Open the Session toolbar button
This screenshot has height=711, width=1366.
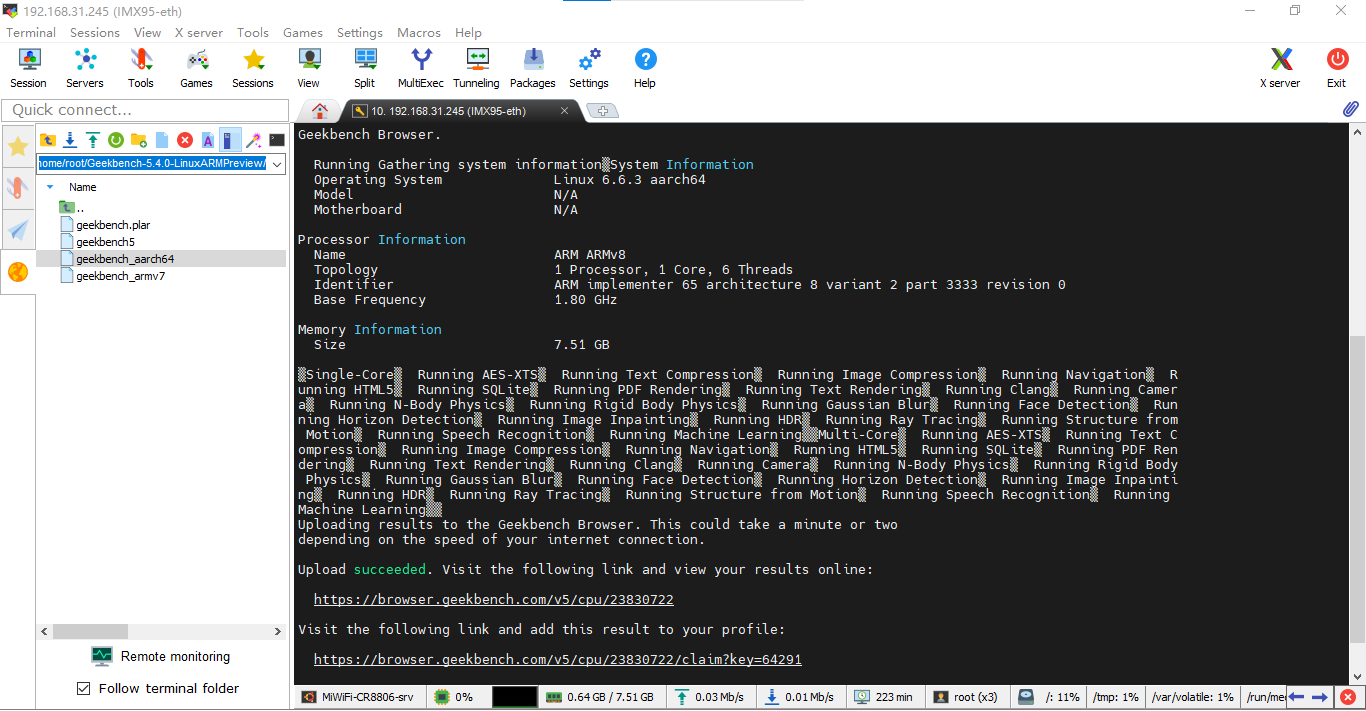tap(28, 68)
